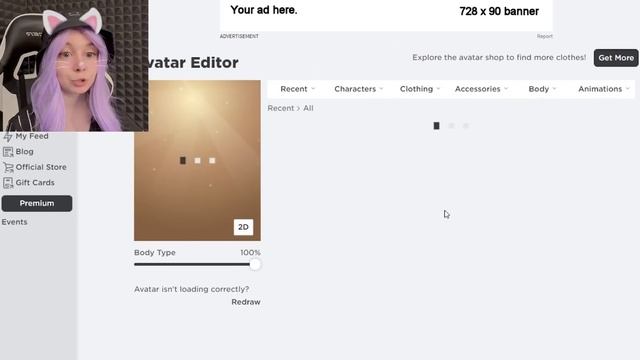The width and height of the screenshot is (640, 360).
Task: Click the ADVERTISEMENT label
Action: [239, 36]
